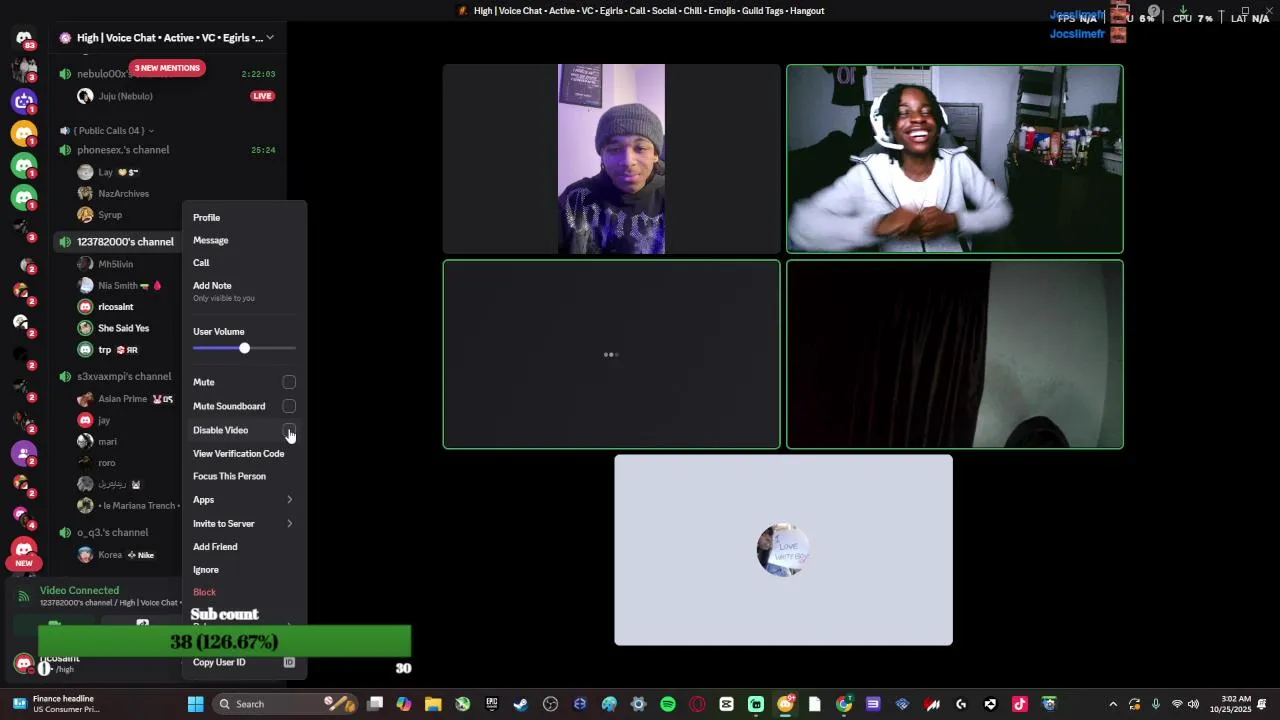Click system tray Wi-Fi icon

1177,704
